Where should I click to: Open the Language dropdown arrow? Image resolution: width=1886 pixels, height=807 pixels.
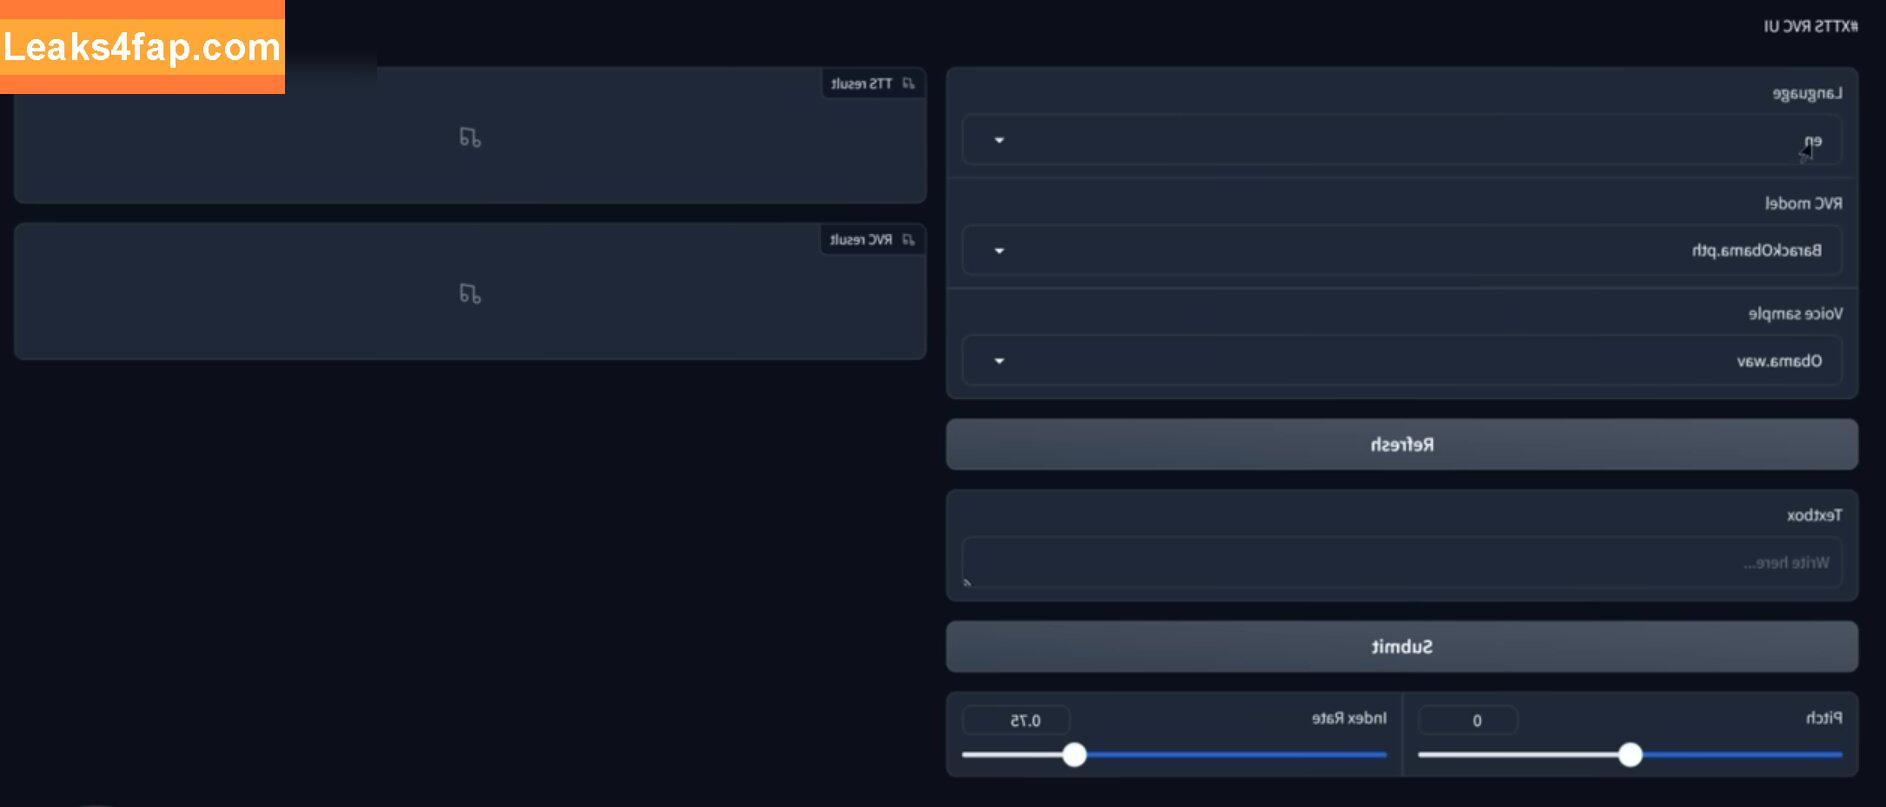click(999, 140)
